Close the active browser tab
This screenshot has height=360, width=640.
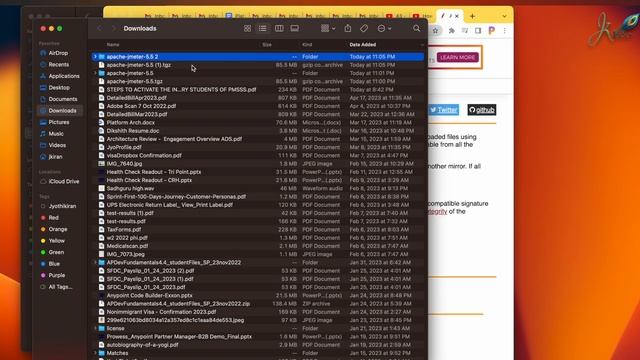457,16
